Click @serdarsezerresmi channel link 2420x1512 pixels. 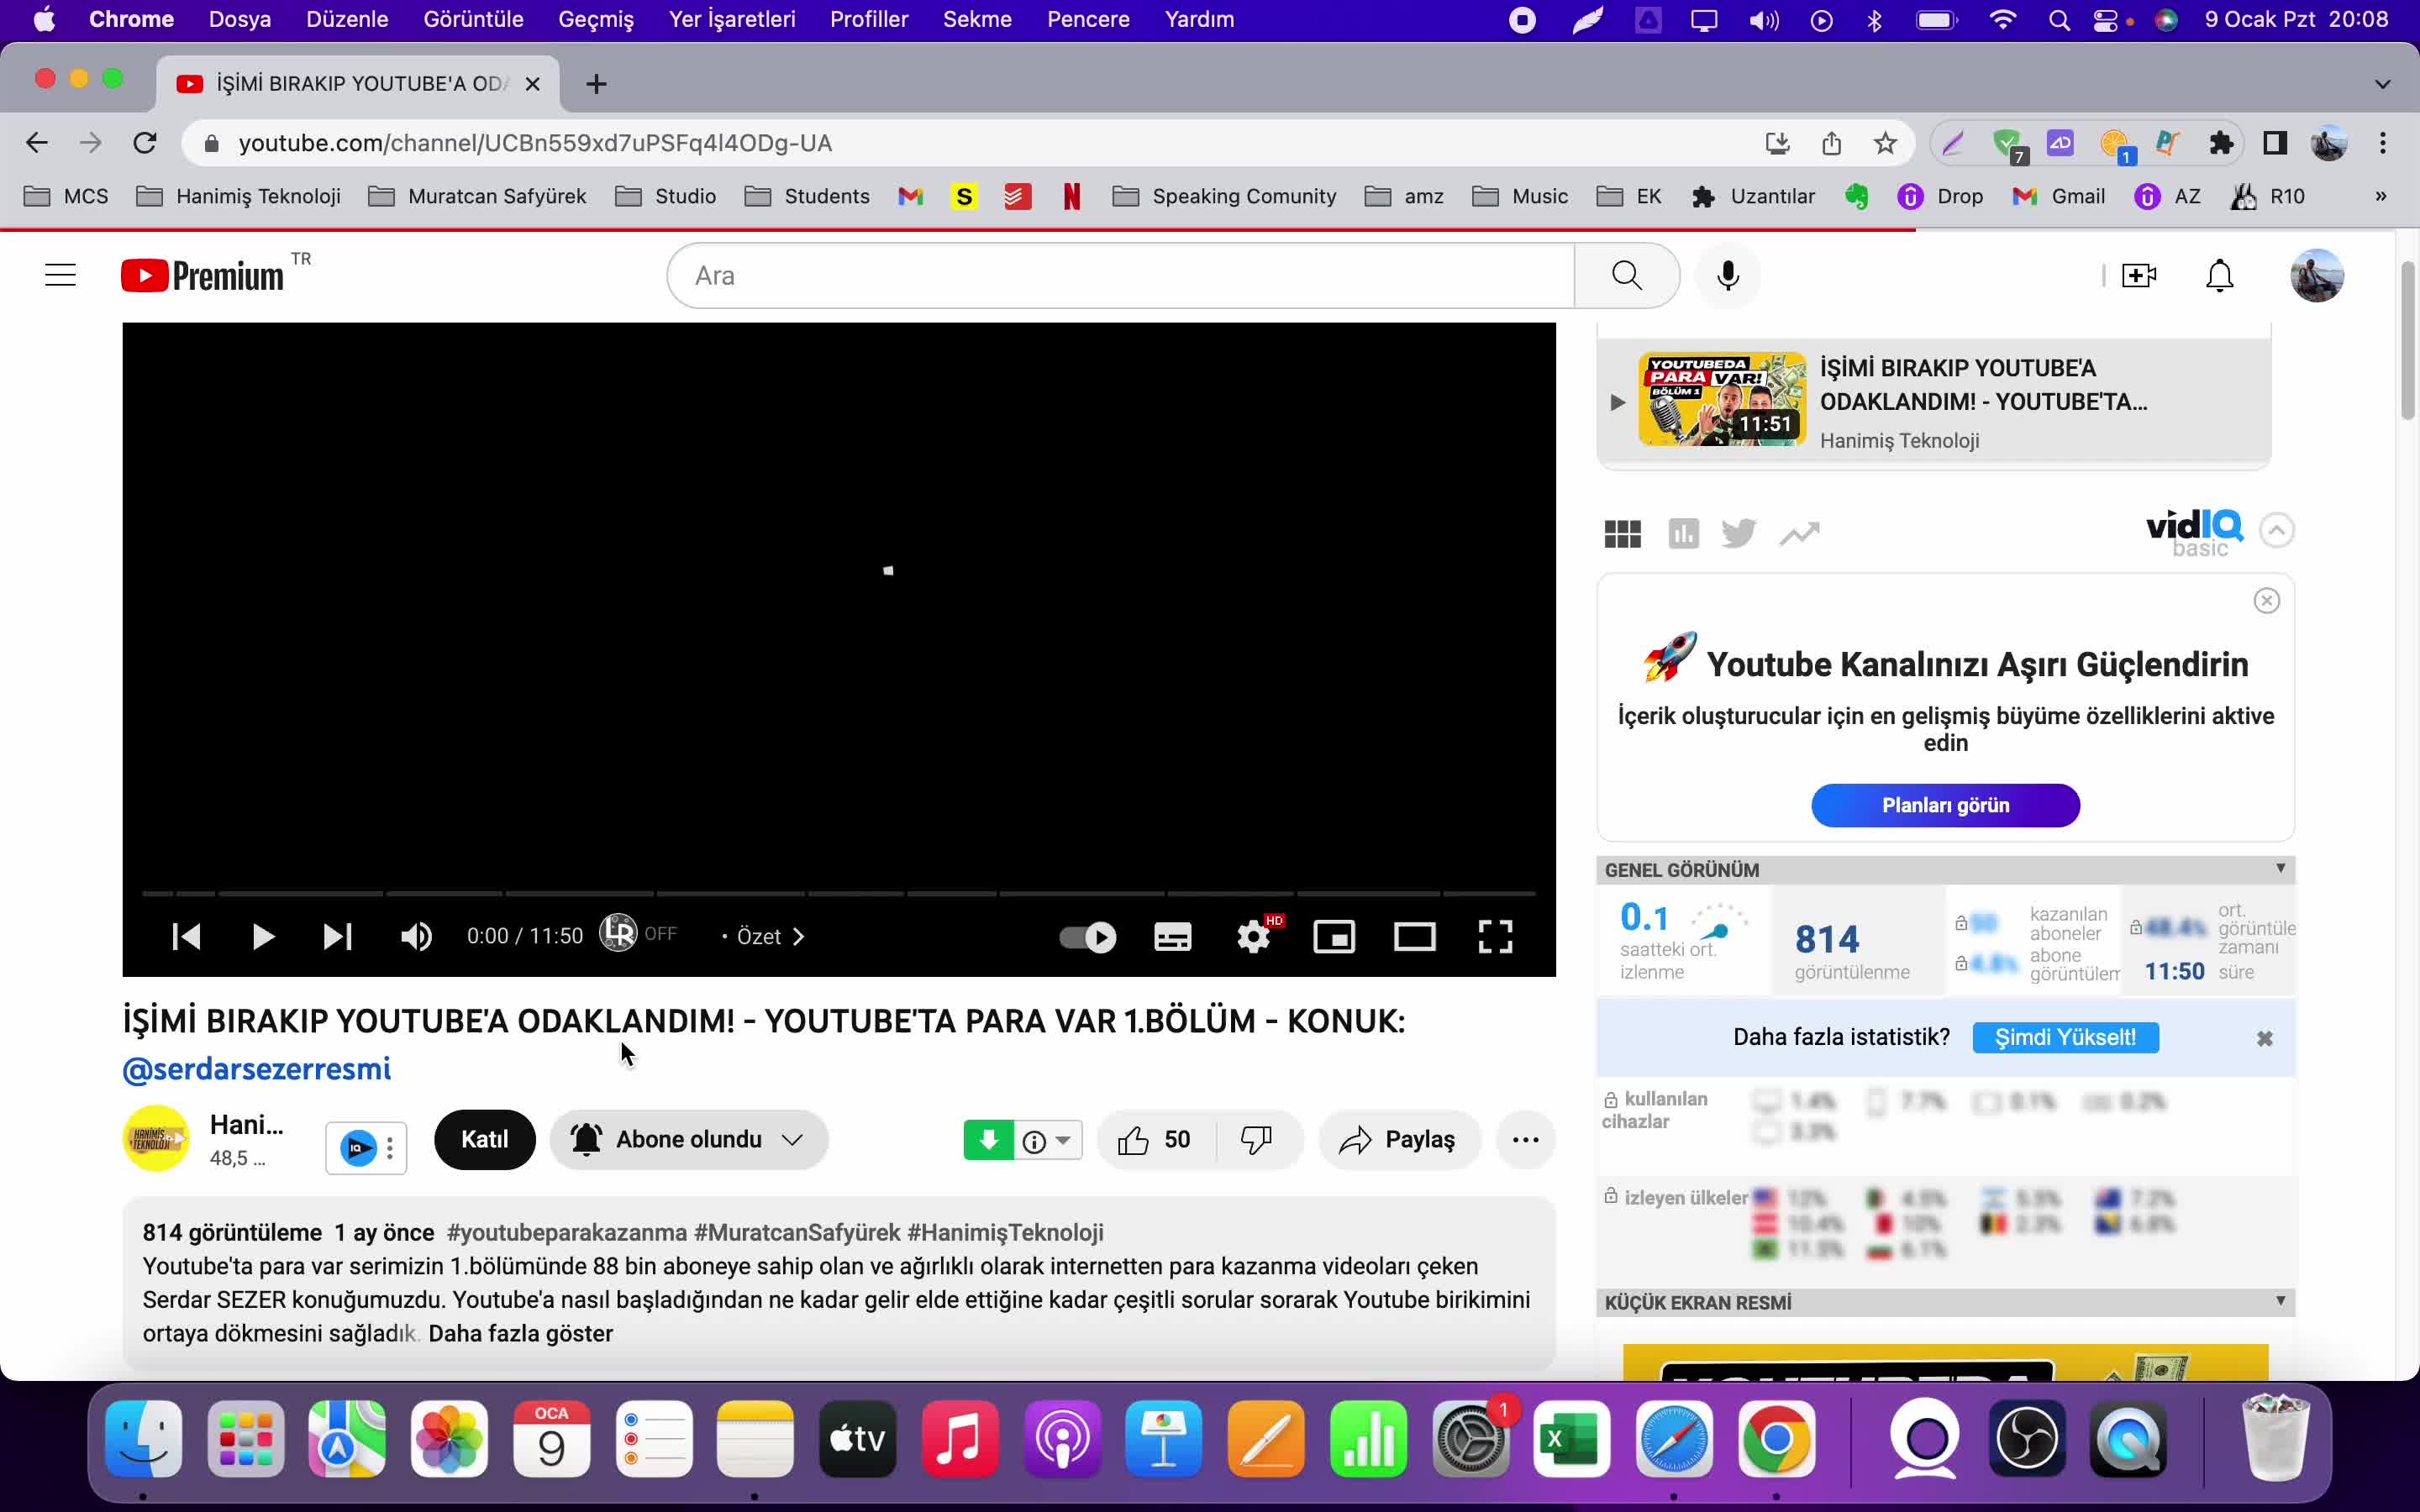[256, 1069]
